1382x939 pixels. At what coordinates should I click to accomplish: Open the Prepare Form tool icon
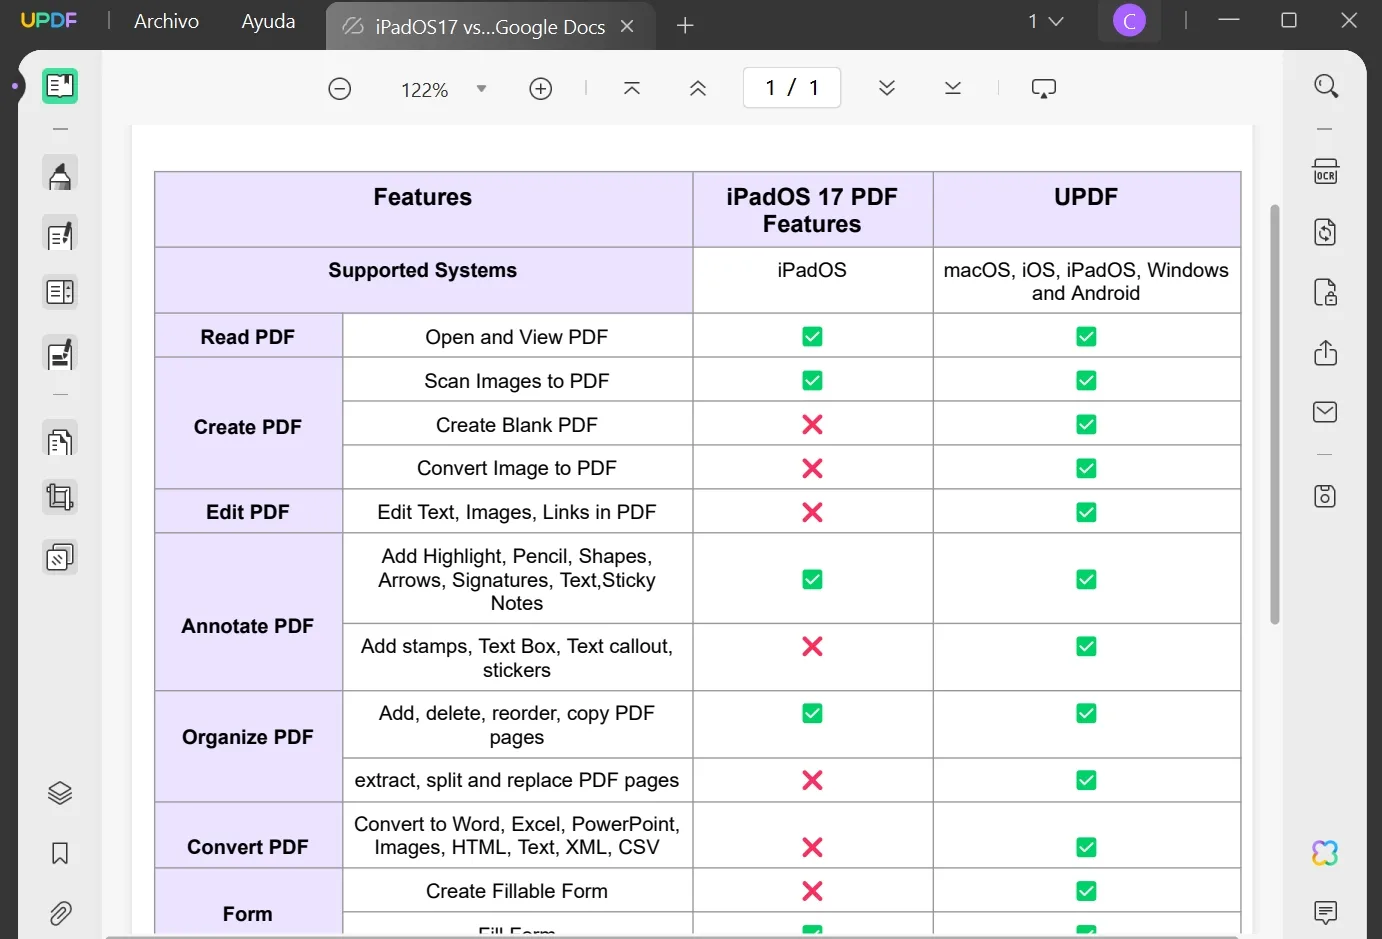tap(60, 292)
